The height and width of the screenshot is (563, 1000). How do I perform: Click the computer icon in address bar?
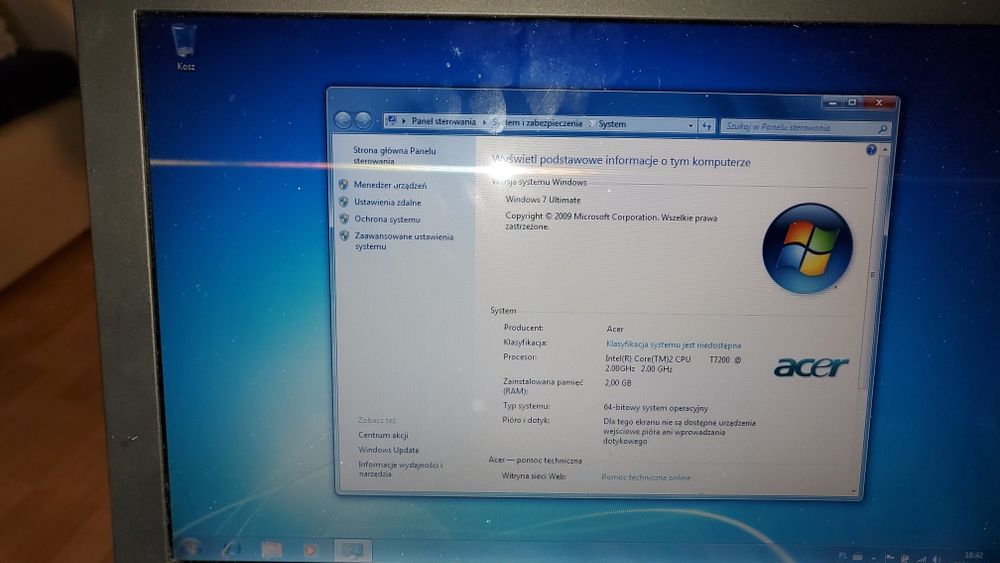[392, 121]
